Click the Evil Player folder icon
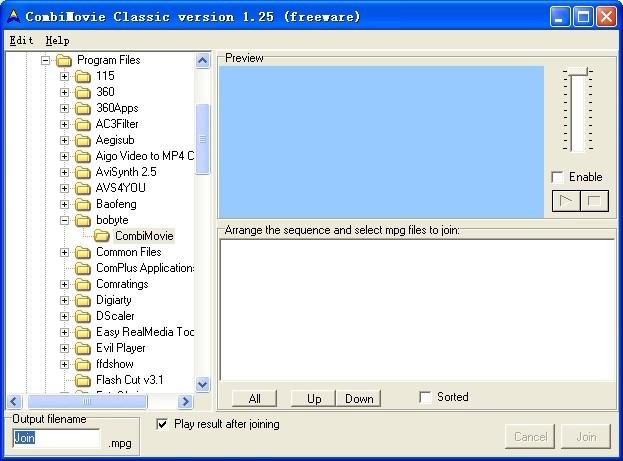 (x=83, y=348)
